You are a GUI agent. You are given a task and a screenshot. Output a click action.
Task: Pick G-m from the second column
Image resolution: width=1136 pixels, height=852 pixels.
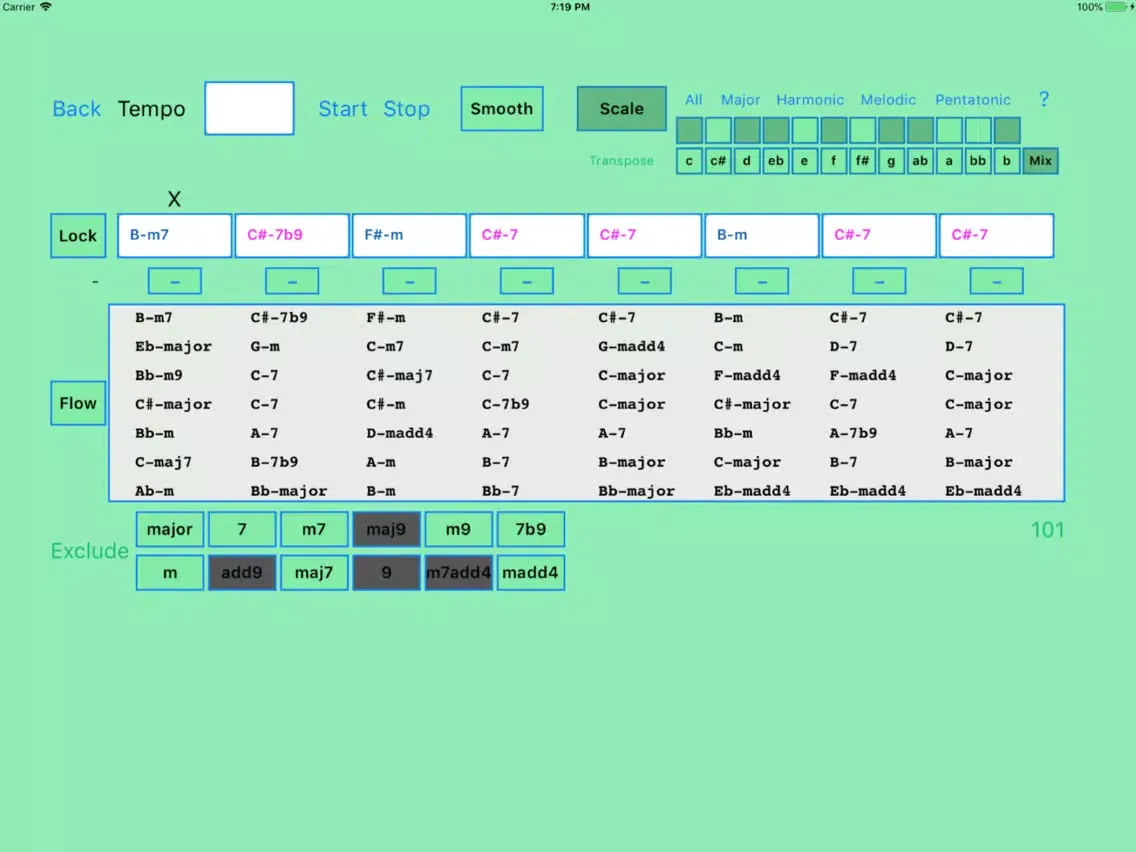tap(265, 346)
